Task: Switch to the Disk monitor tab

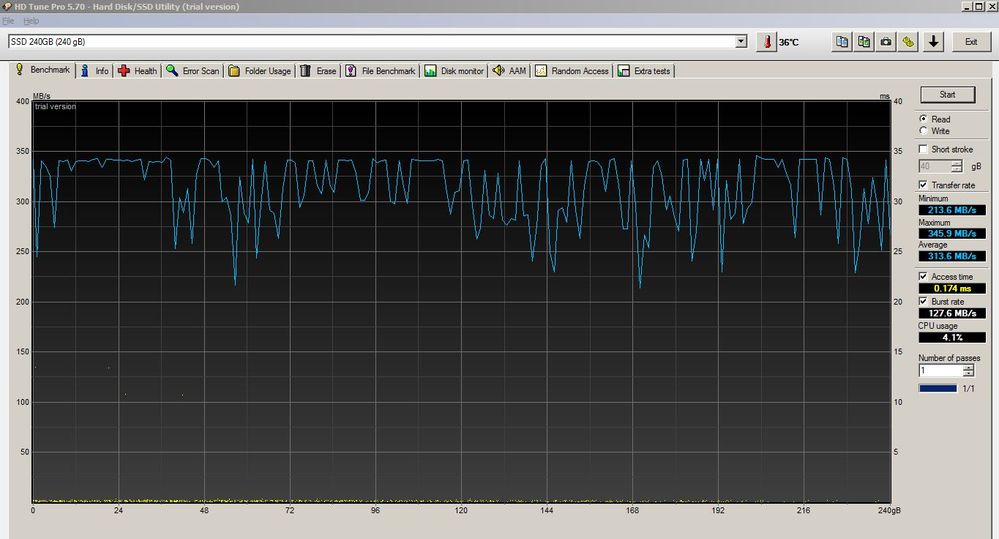Action: point(454,71)
